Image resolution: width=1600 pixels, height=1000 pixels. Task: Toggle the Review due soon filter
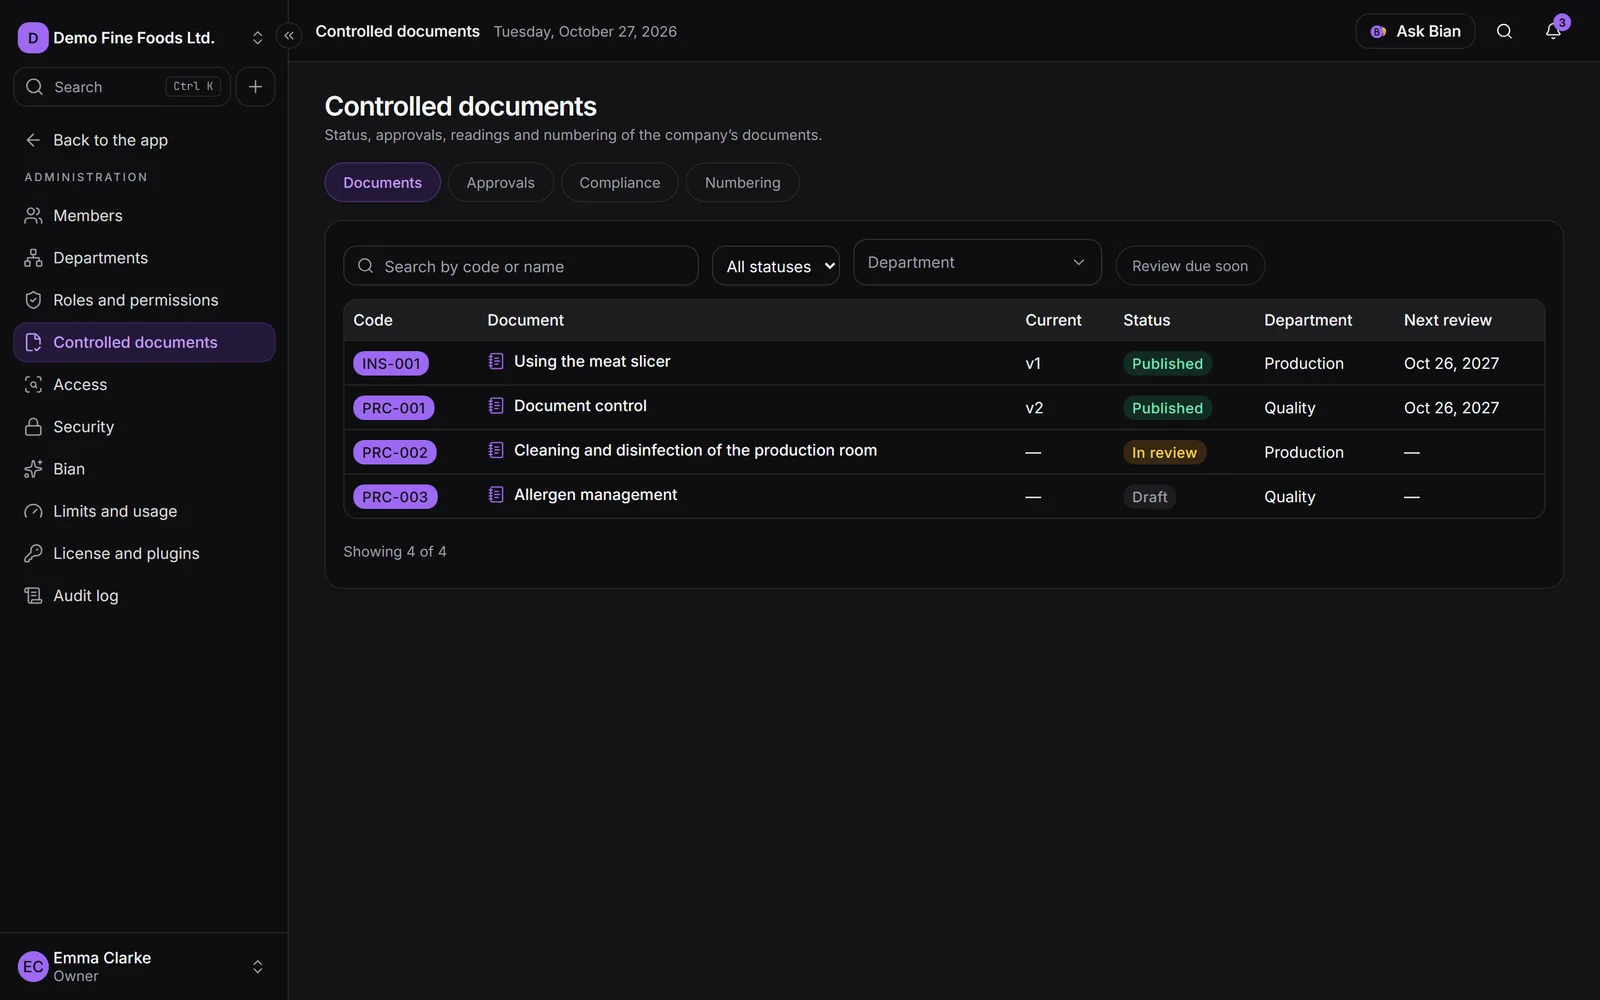1190,266
